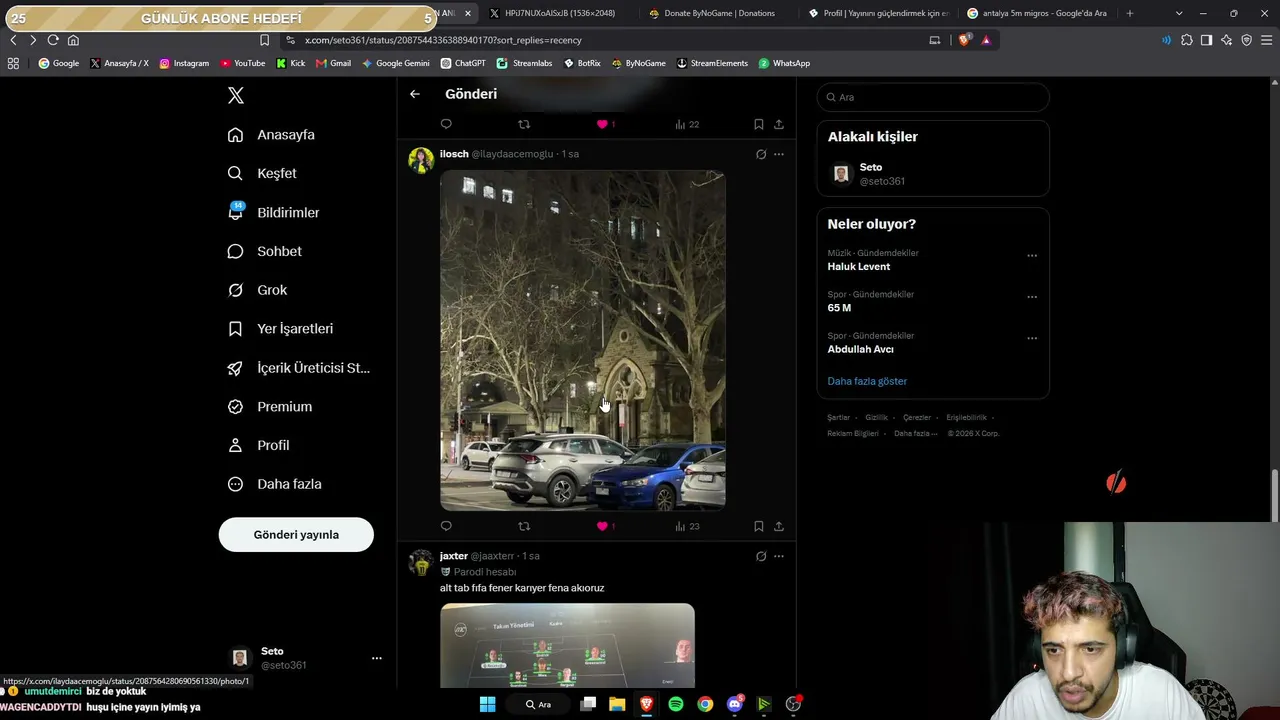Open more options on jaxter's post
This screenshot has width=1280, height=720.
779,556
